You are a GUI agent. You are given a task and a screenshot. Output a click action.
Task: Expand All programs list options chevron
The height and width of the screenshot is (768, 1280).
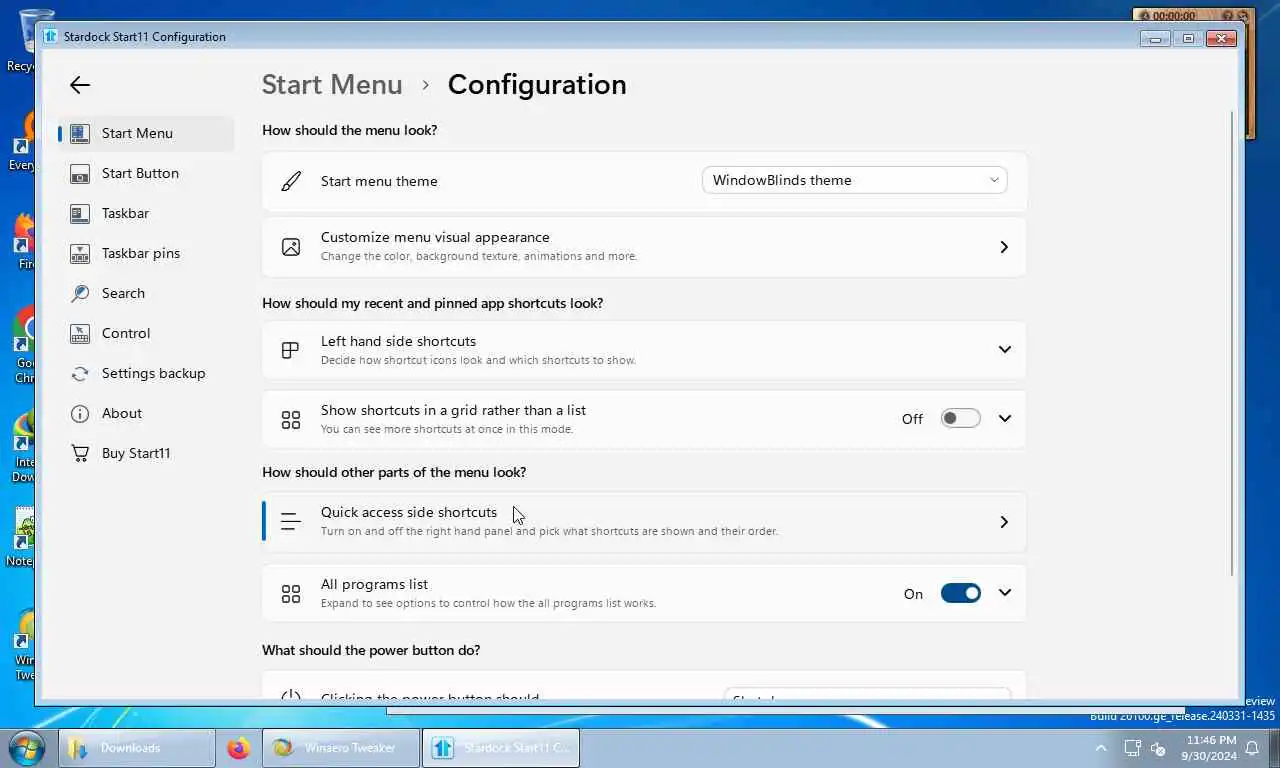[1005, 592]
